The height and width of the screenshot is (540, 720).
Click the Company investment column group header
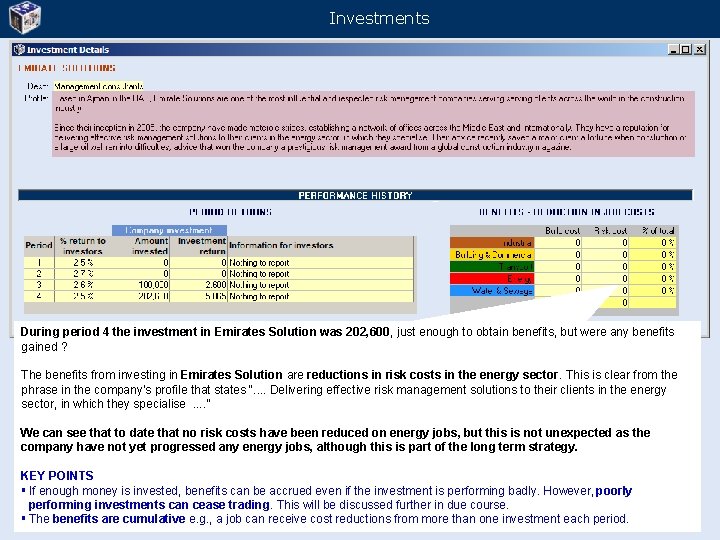click(169, 230)
